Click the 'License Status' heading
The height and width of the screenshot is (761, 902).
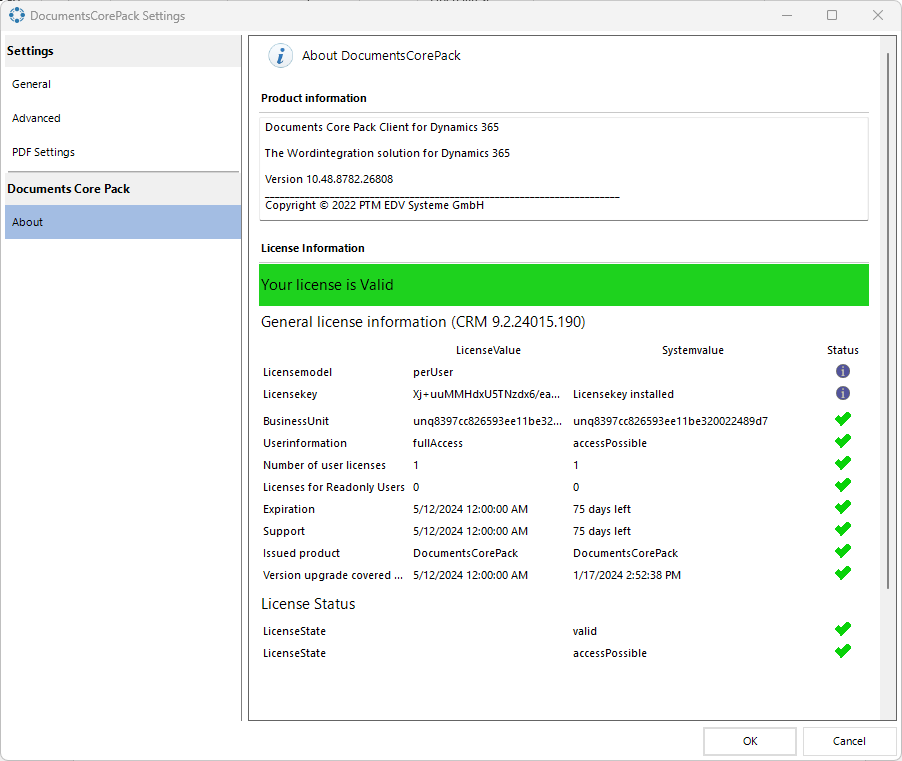click(x=308, y=604)
